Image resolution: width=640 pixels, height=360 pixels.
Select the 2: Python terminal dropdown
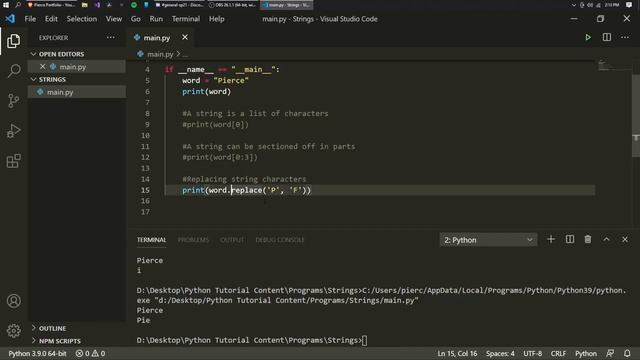click(x=488, y=240)
